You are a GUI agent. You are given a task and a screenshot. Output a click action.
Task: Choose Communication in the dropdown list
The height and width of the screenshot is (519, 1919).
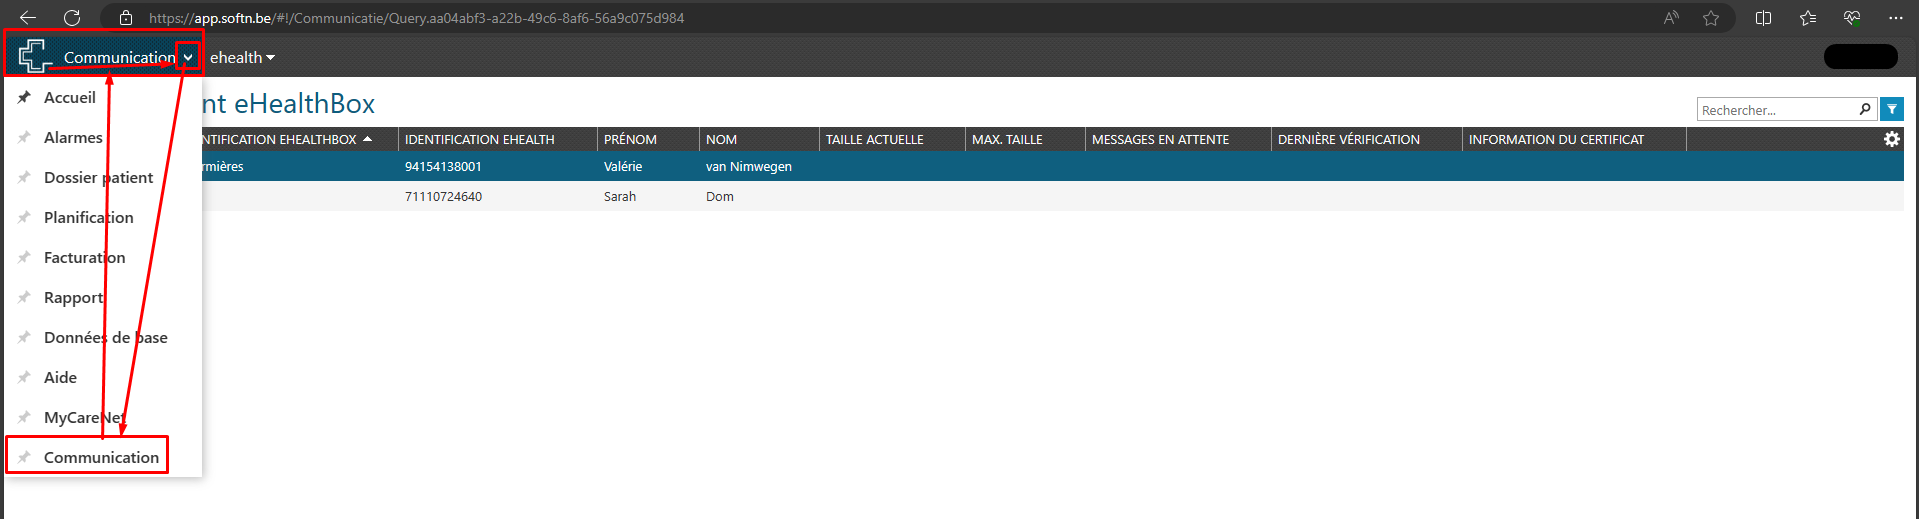click(x=101, y=457)
